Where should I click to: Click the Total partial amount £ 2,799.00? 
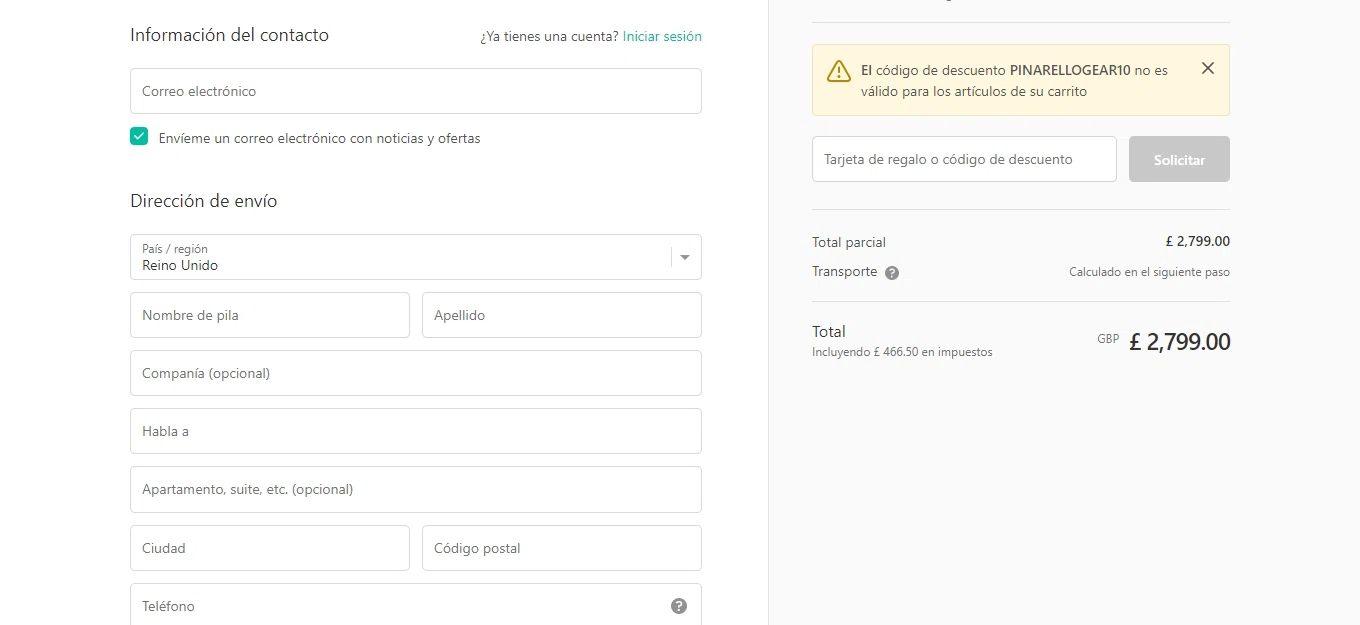point(1197,241)
